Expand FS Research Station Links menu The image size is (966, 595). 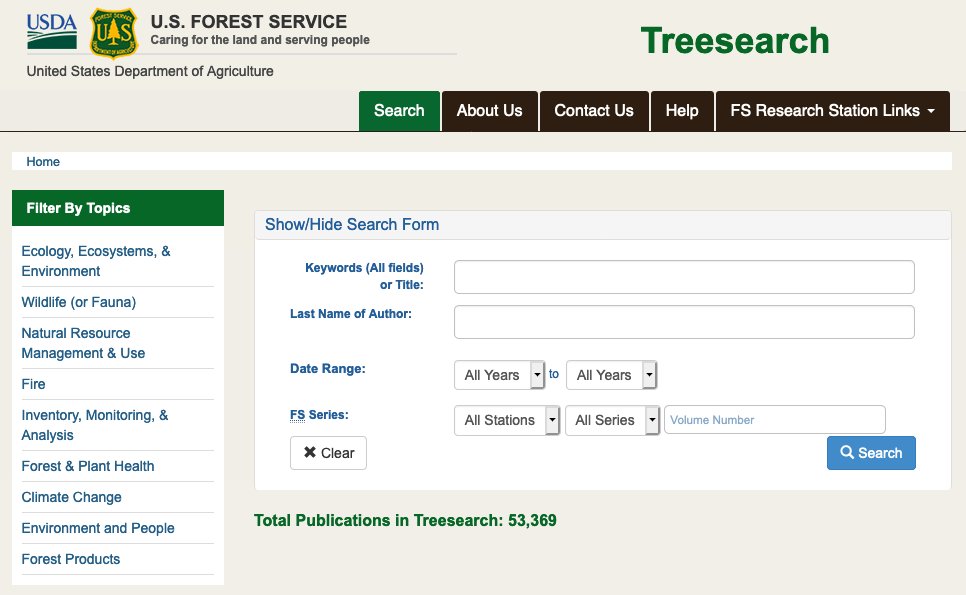coord(832,111)
